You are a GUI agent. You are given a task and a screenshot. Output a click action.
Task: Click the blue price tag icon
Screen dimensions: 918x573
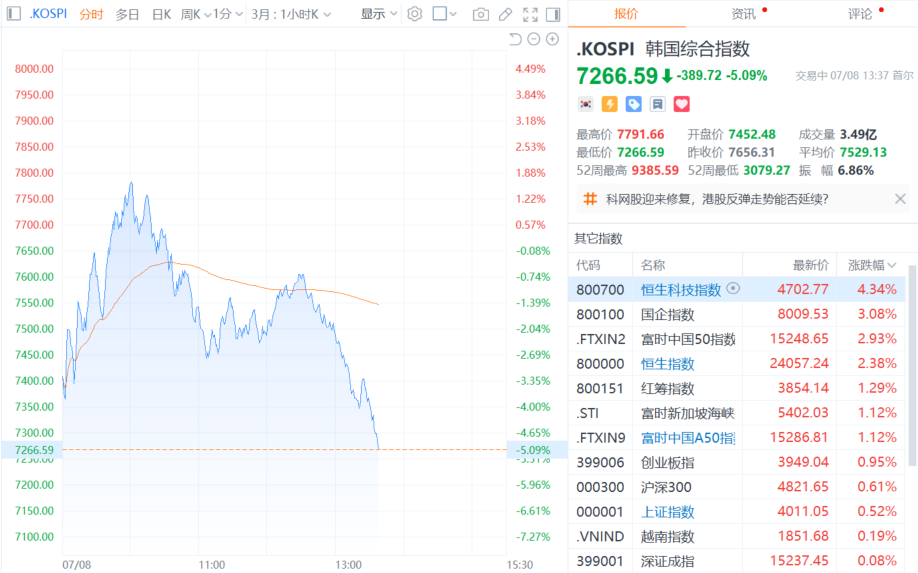click(x=633, y=104)
